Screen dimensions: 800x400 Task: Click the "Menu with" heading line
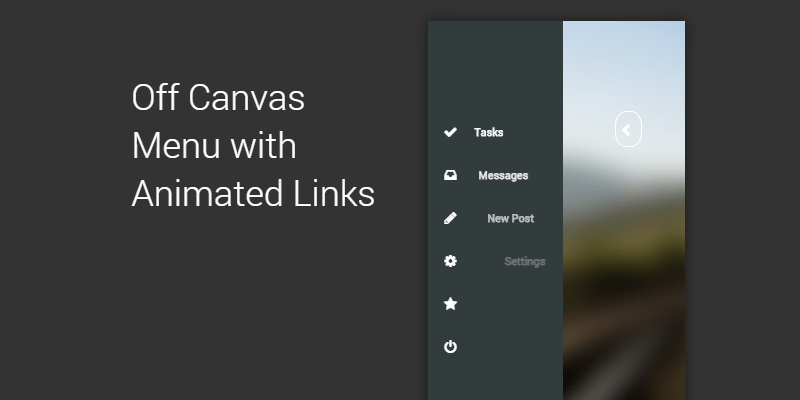pos(214,146)
